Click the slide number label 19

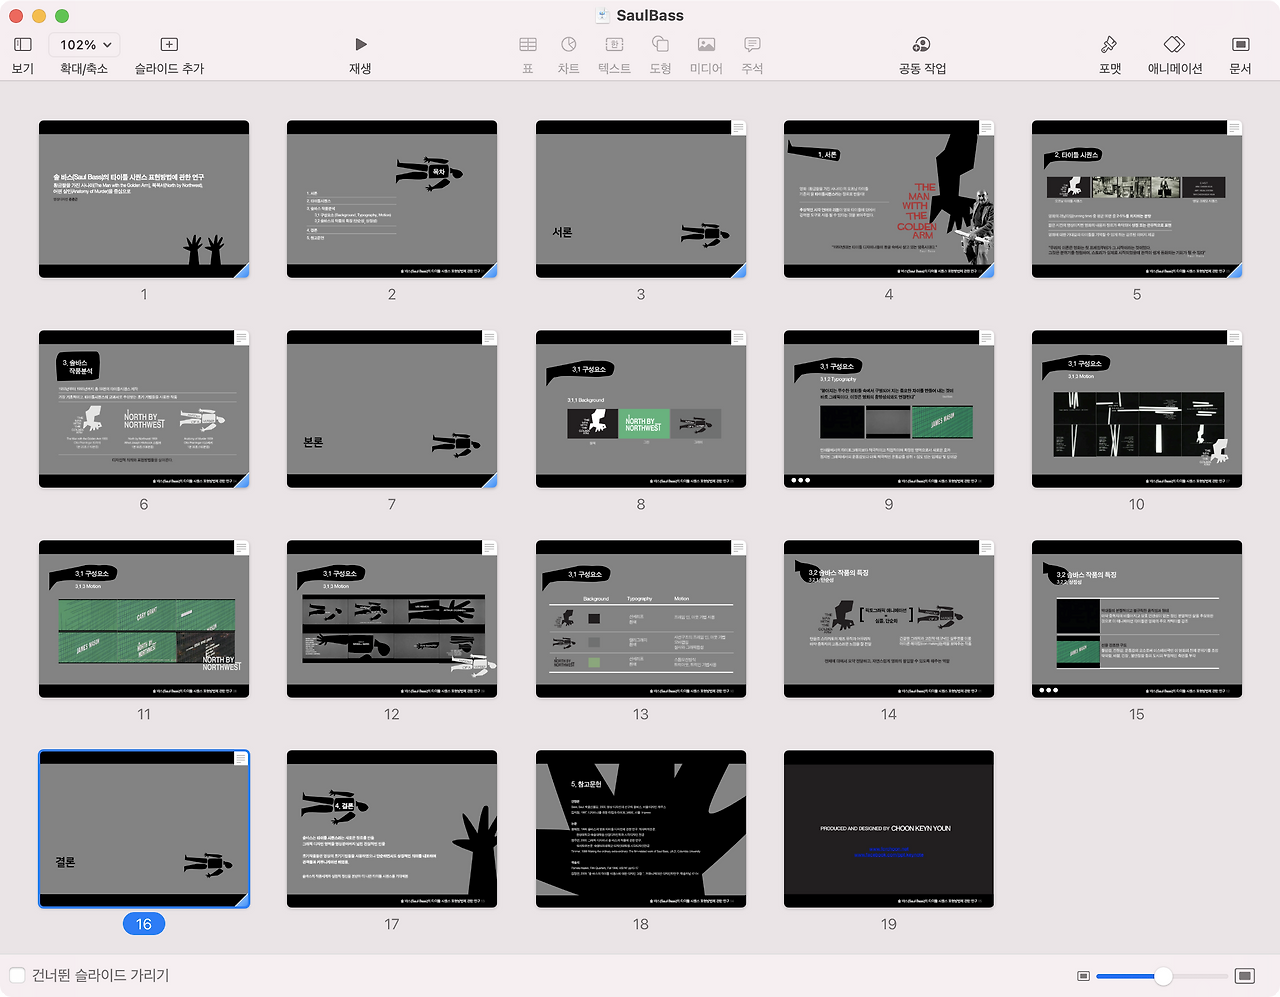coord(889,924)
